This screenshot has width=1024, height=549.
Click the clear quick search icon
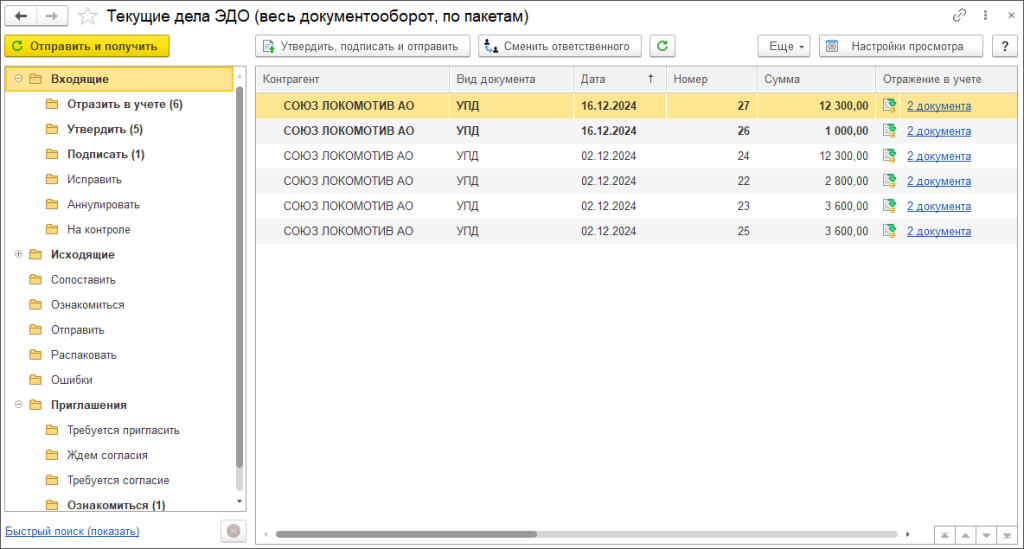tap(232, 531)
